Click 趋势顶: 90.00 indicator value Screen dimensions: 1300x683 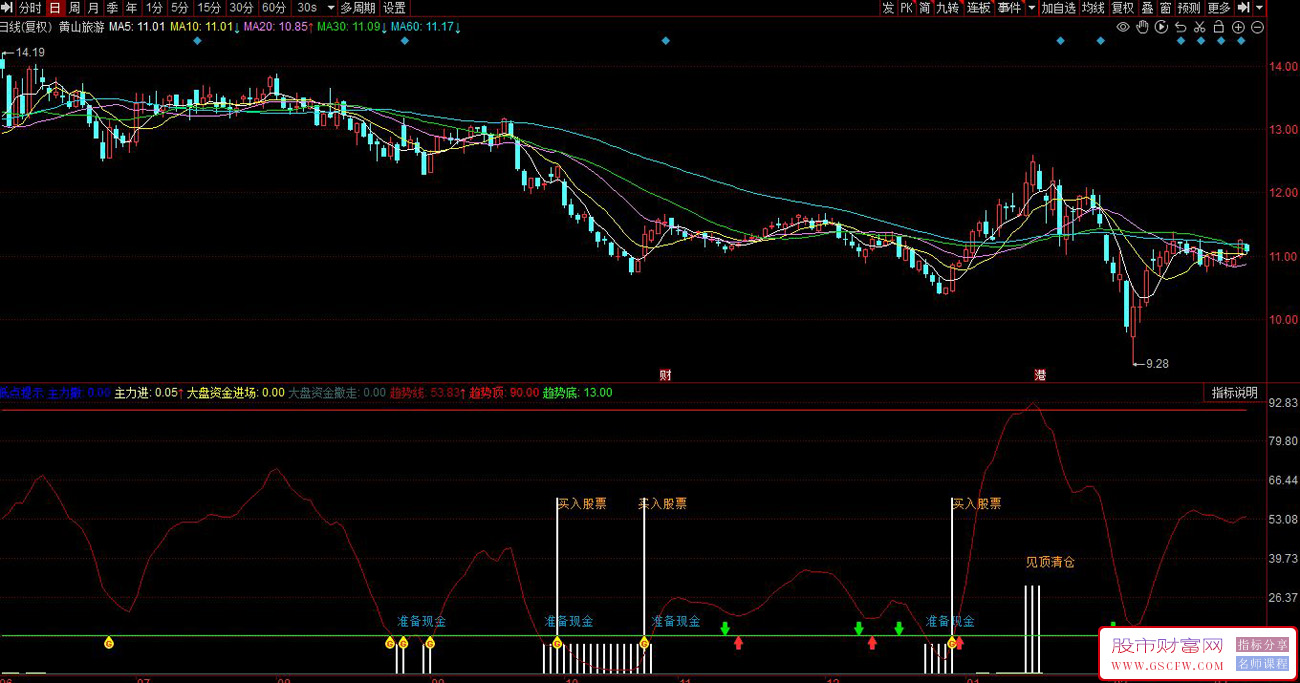(x=504, y=393)
